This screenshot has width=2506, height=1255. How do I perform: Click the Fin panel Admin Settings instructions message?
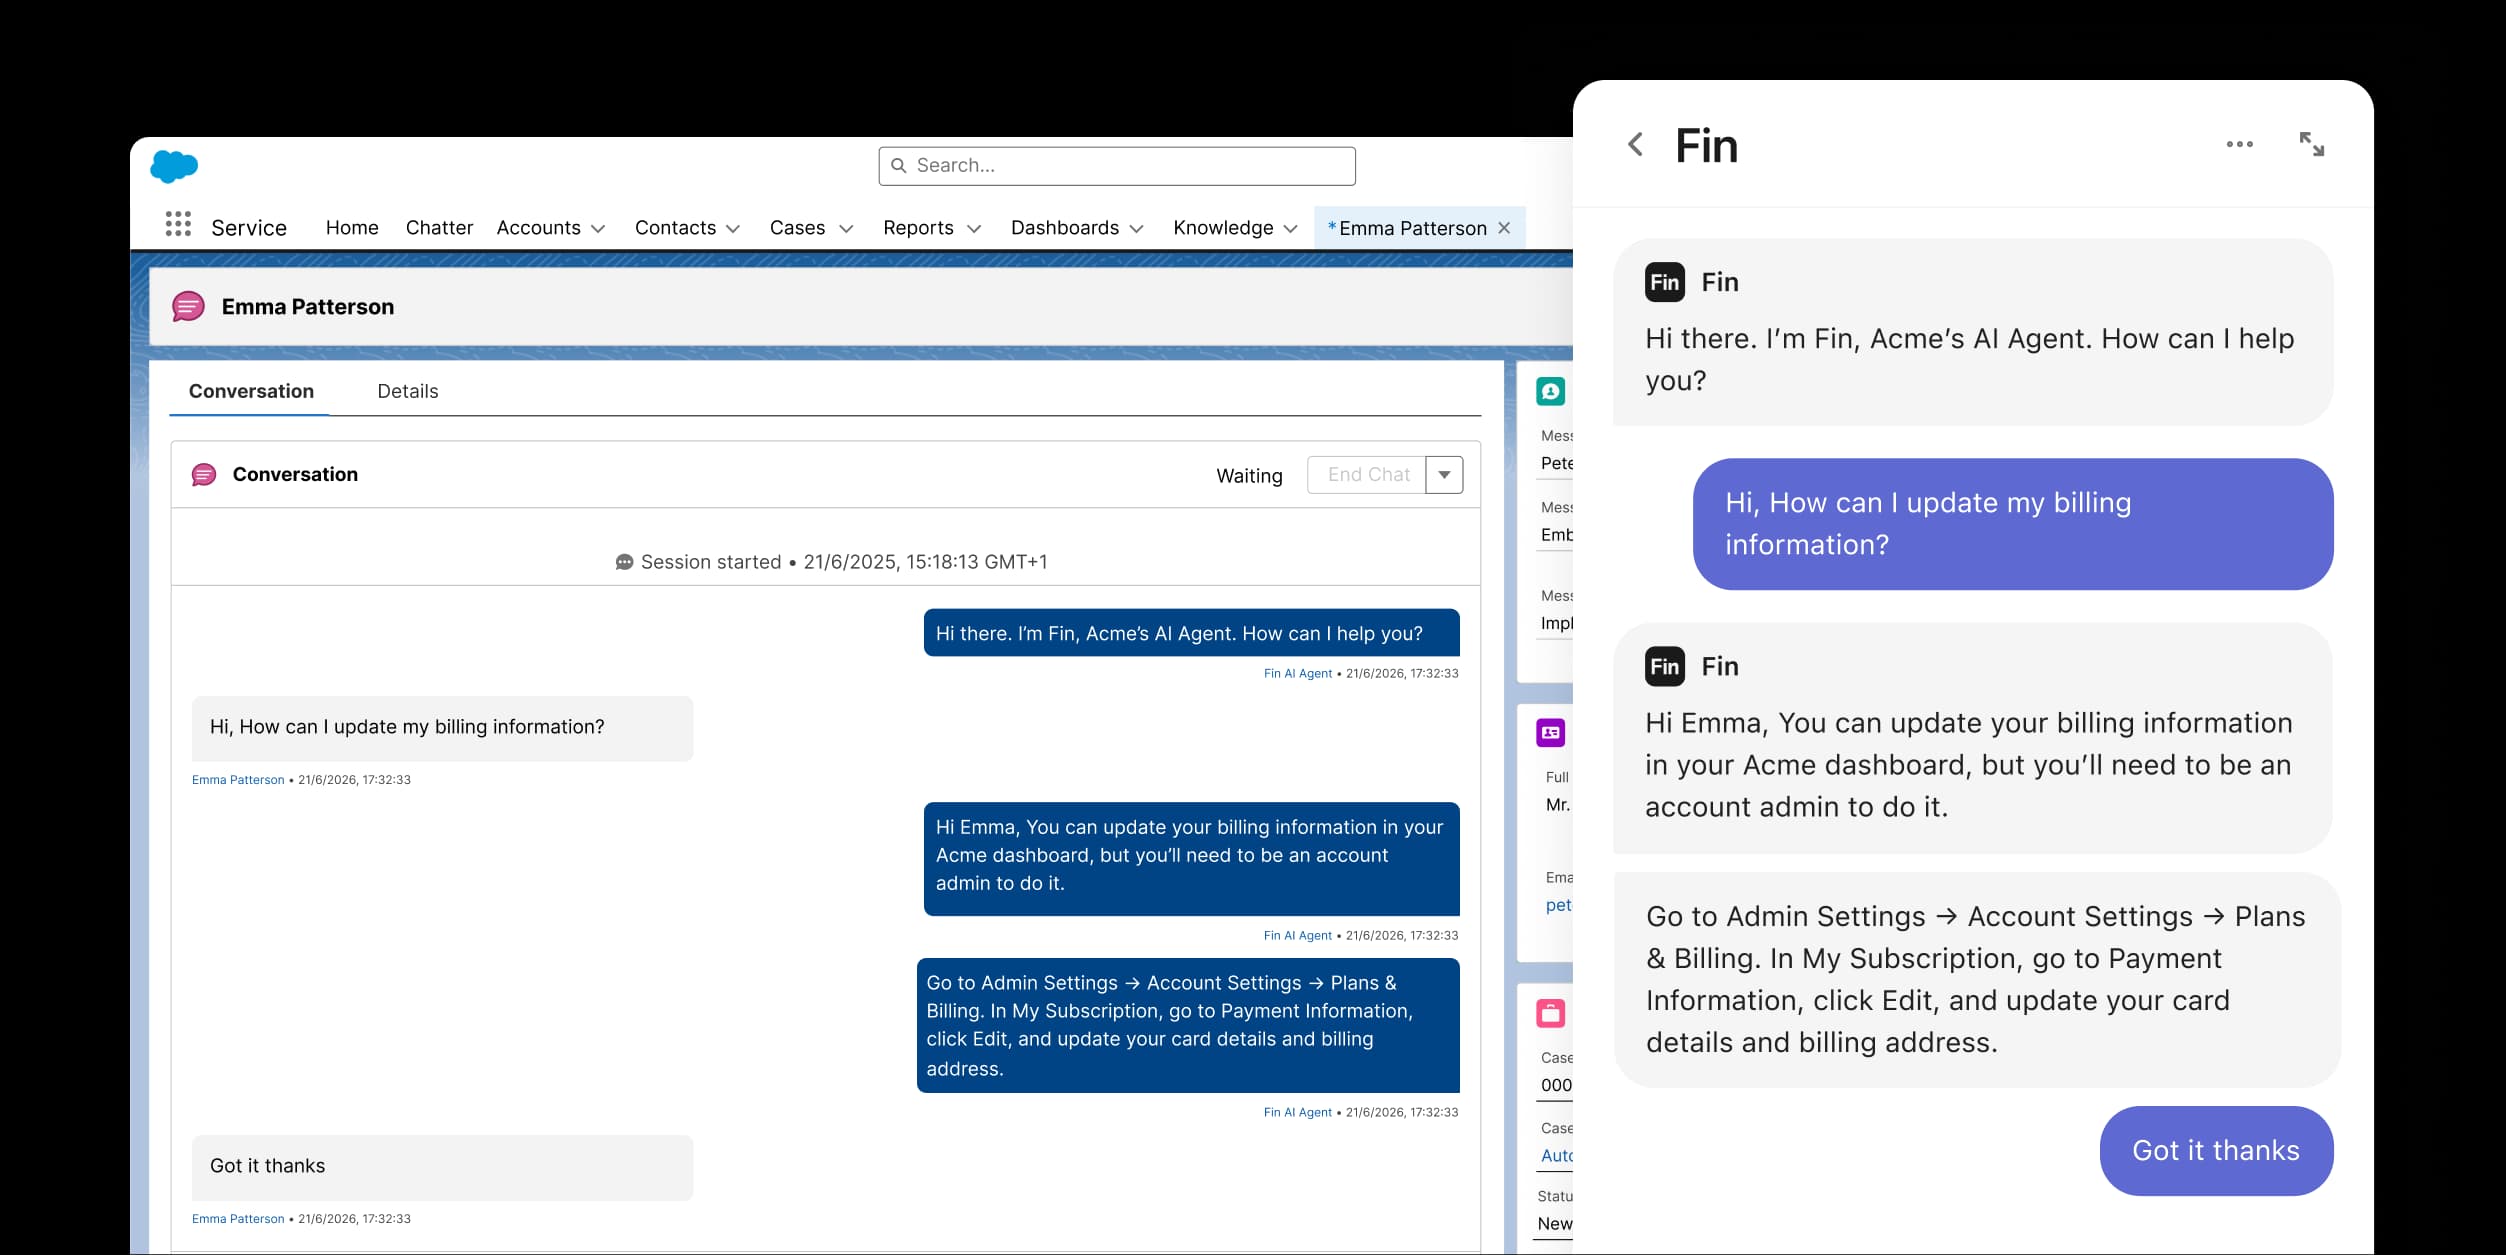pos(1976,980)
